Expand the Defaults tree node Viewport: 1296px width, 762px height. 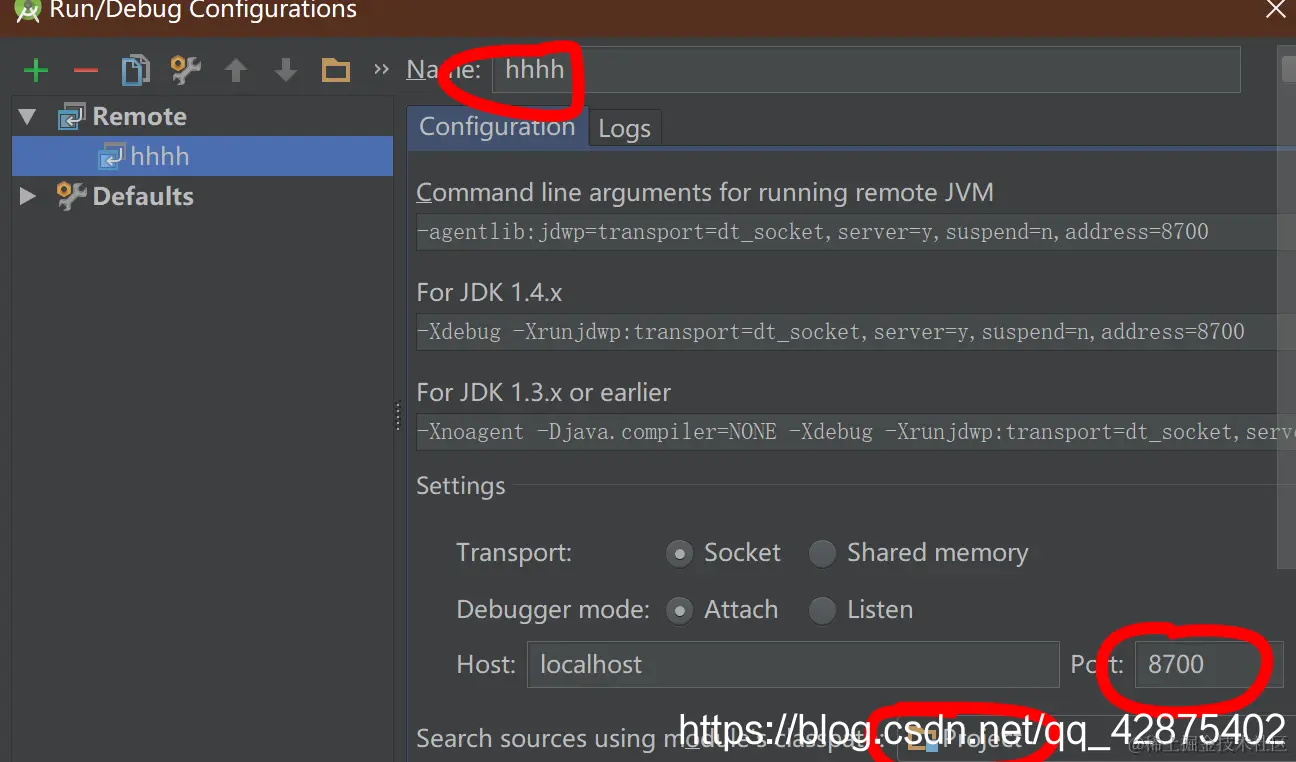pyautogui.click(x=28, y=196)
